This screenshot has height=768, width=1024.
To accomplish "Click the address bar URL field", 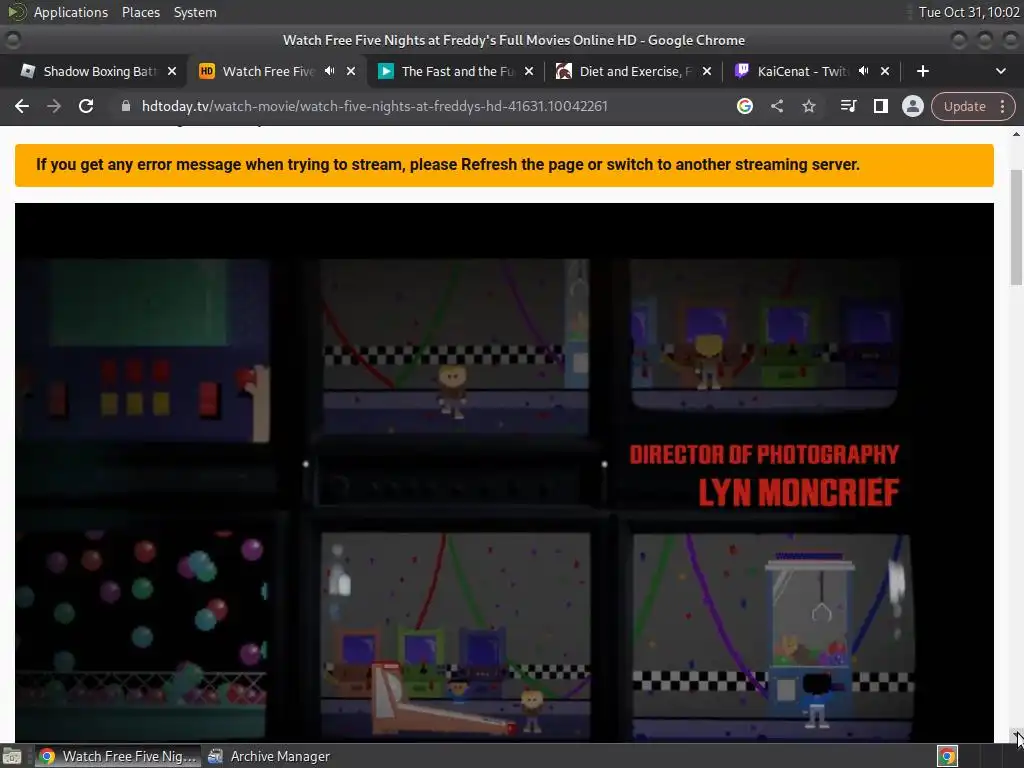I will coord(374,106).
